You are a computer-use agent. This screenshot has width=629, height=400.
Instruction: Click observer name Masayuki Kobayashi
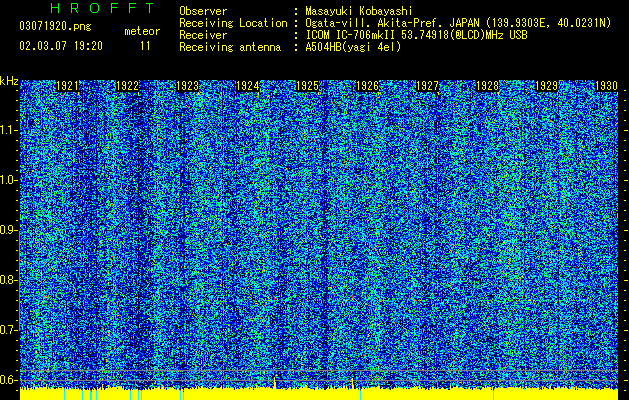tap(359, 11)
